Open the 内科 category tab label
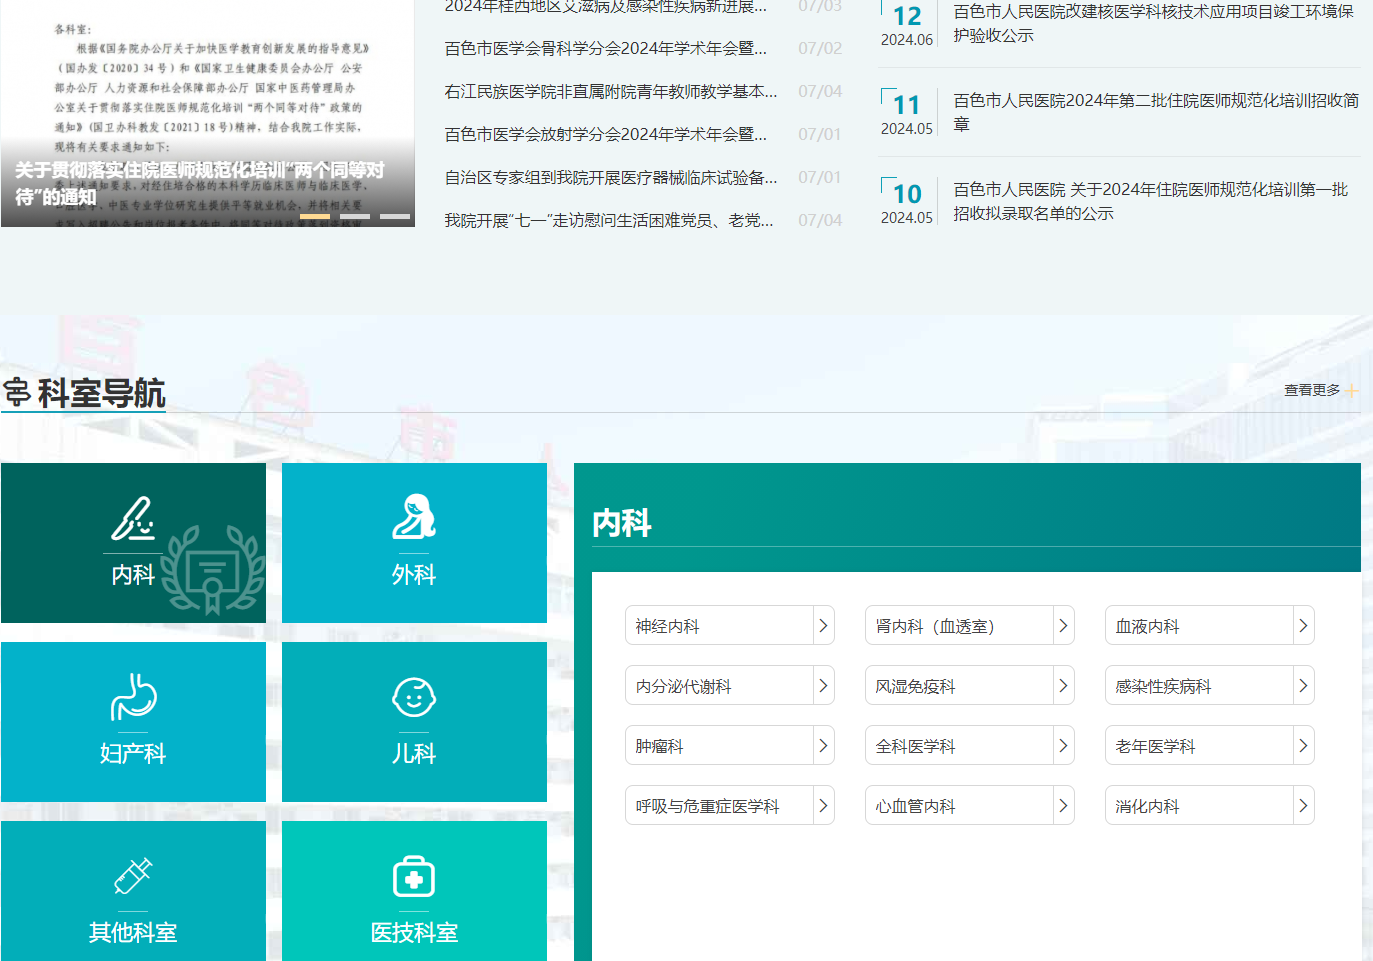This screenshot has width=1373, height=961. [133, 575]
